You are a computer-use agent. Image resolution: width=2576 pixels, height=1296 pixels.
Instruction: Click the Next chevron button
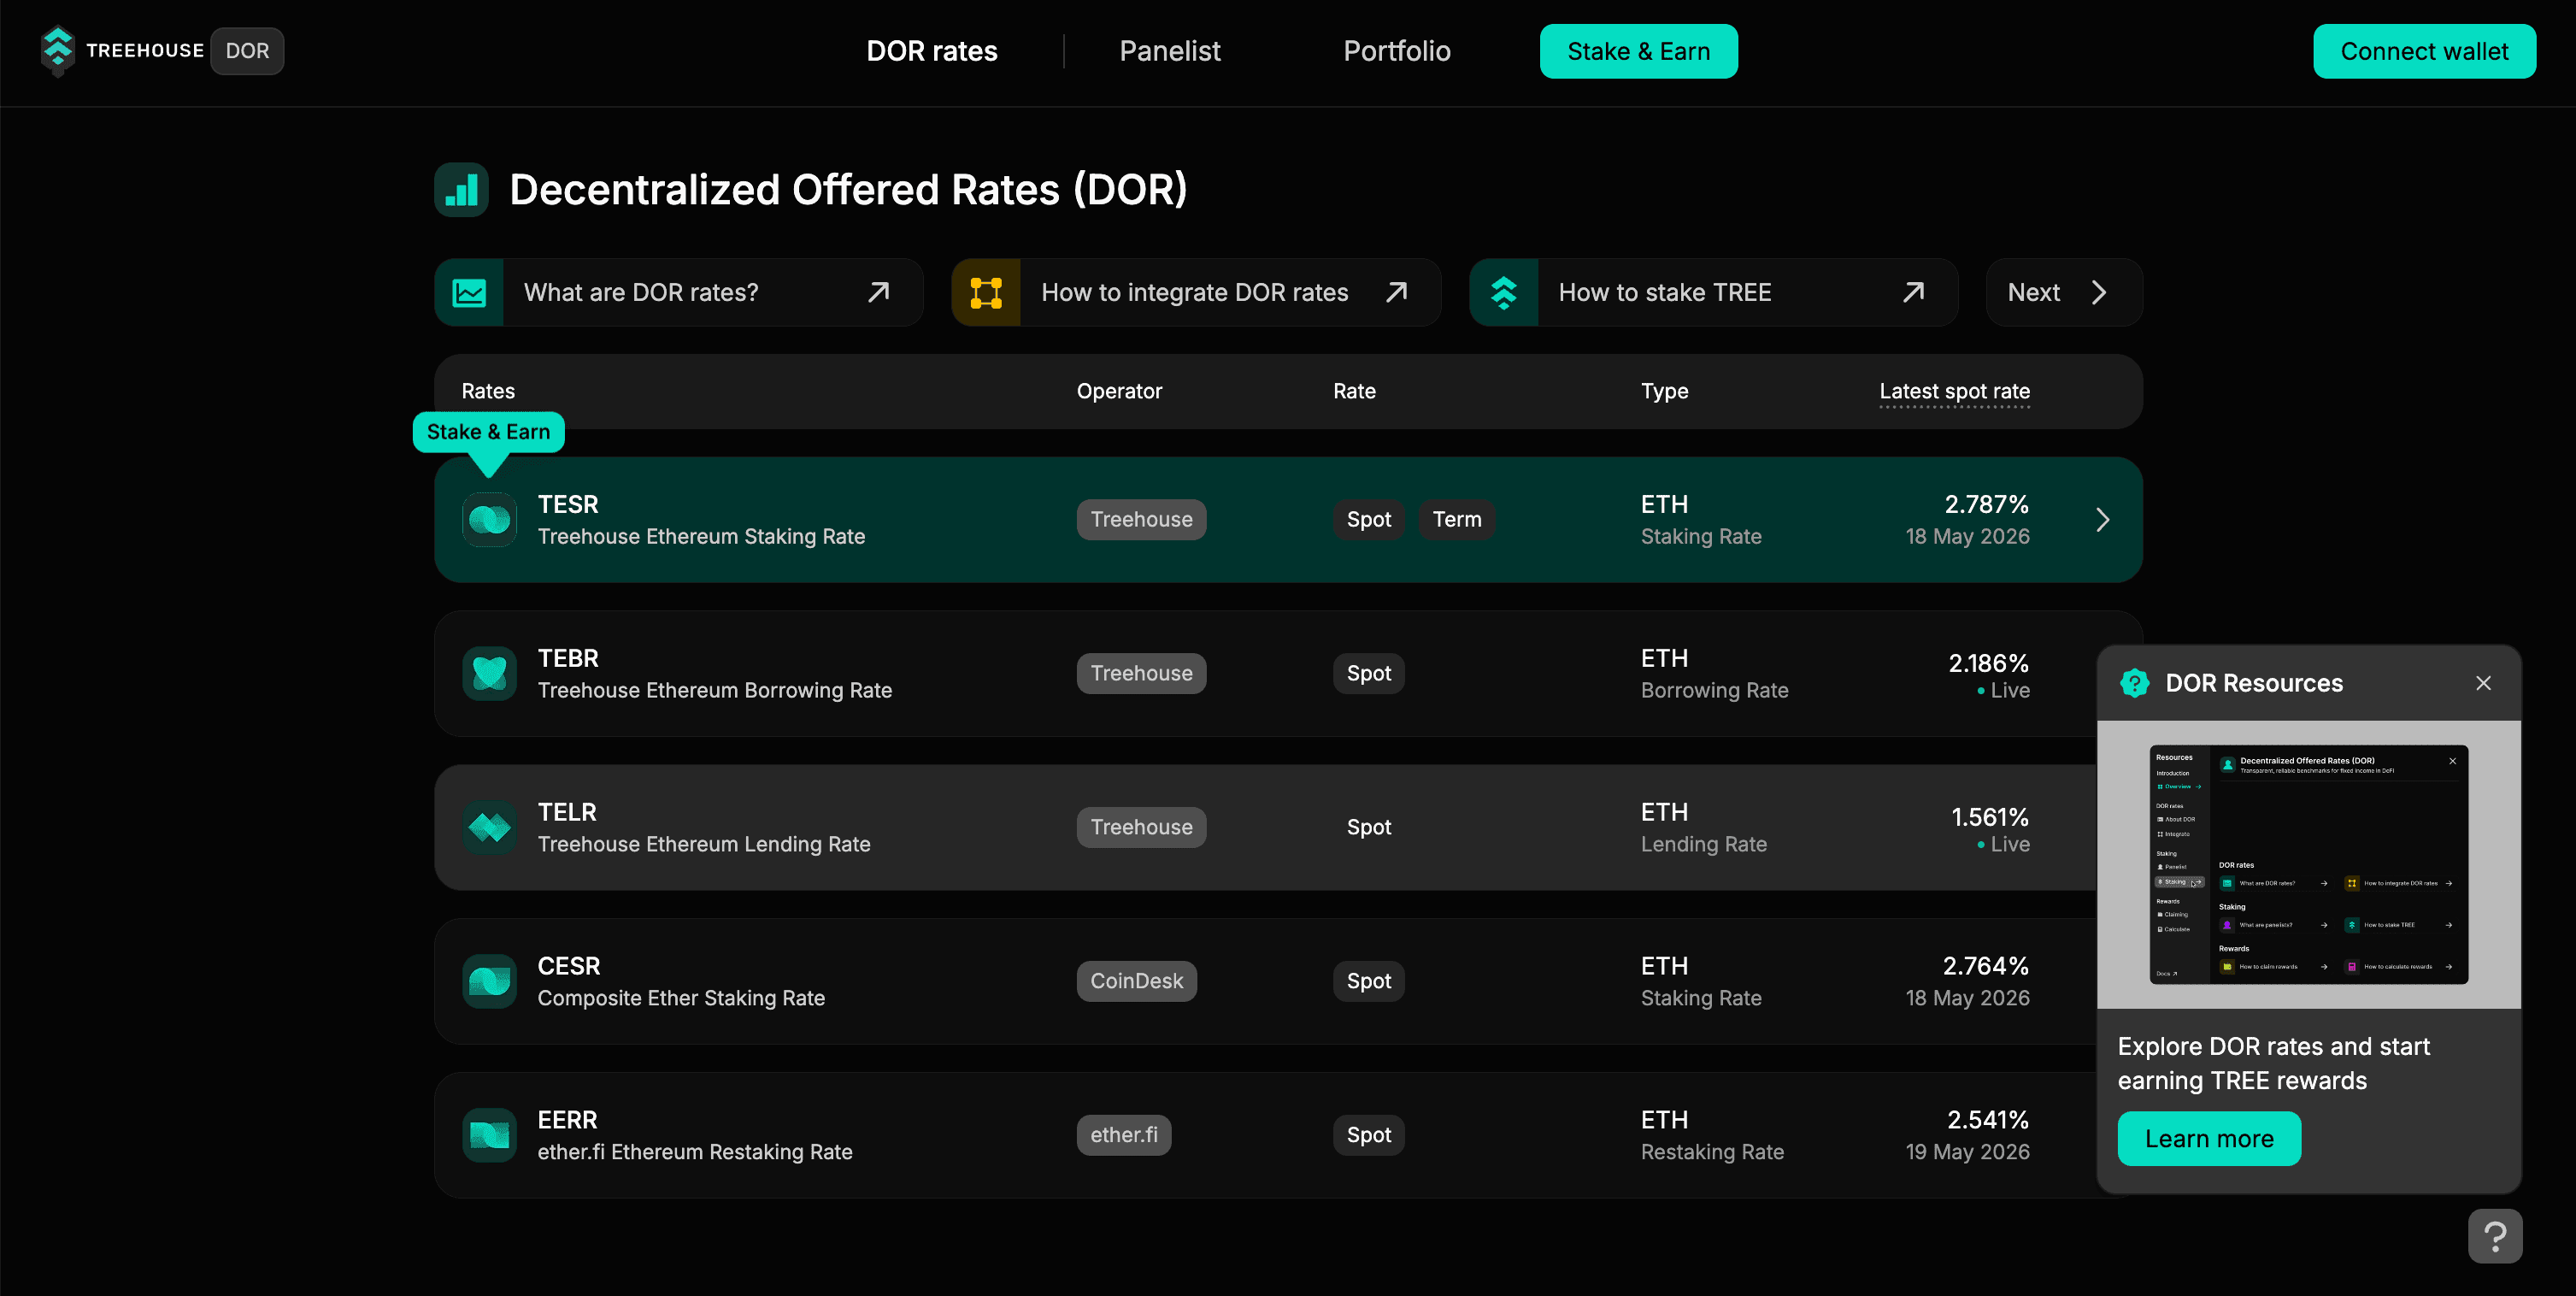(x=2064, y=293)
